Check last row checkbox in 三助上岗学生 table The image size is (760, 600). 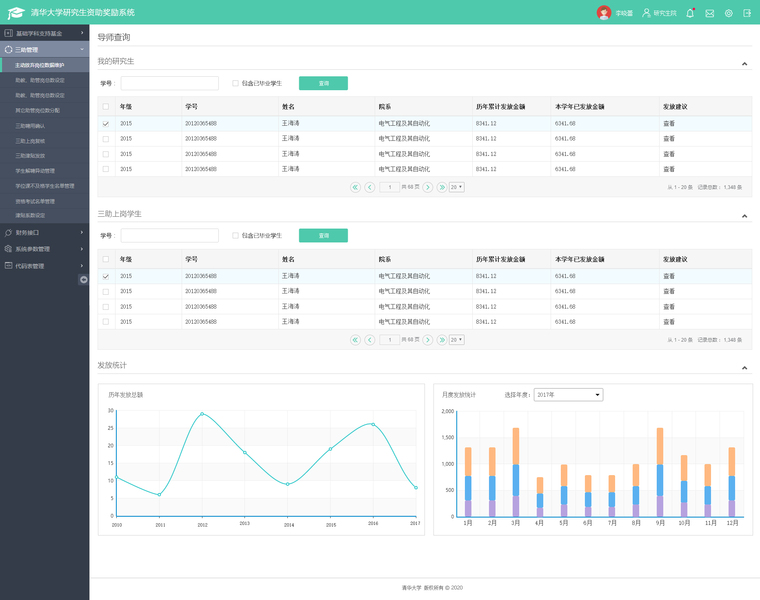coord(106,322)
